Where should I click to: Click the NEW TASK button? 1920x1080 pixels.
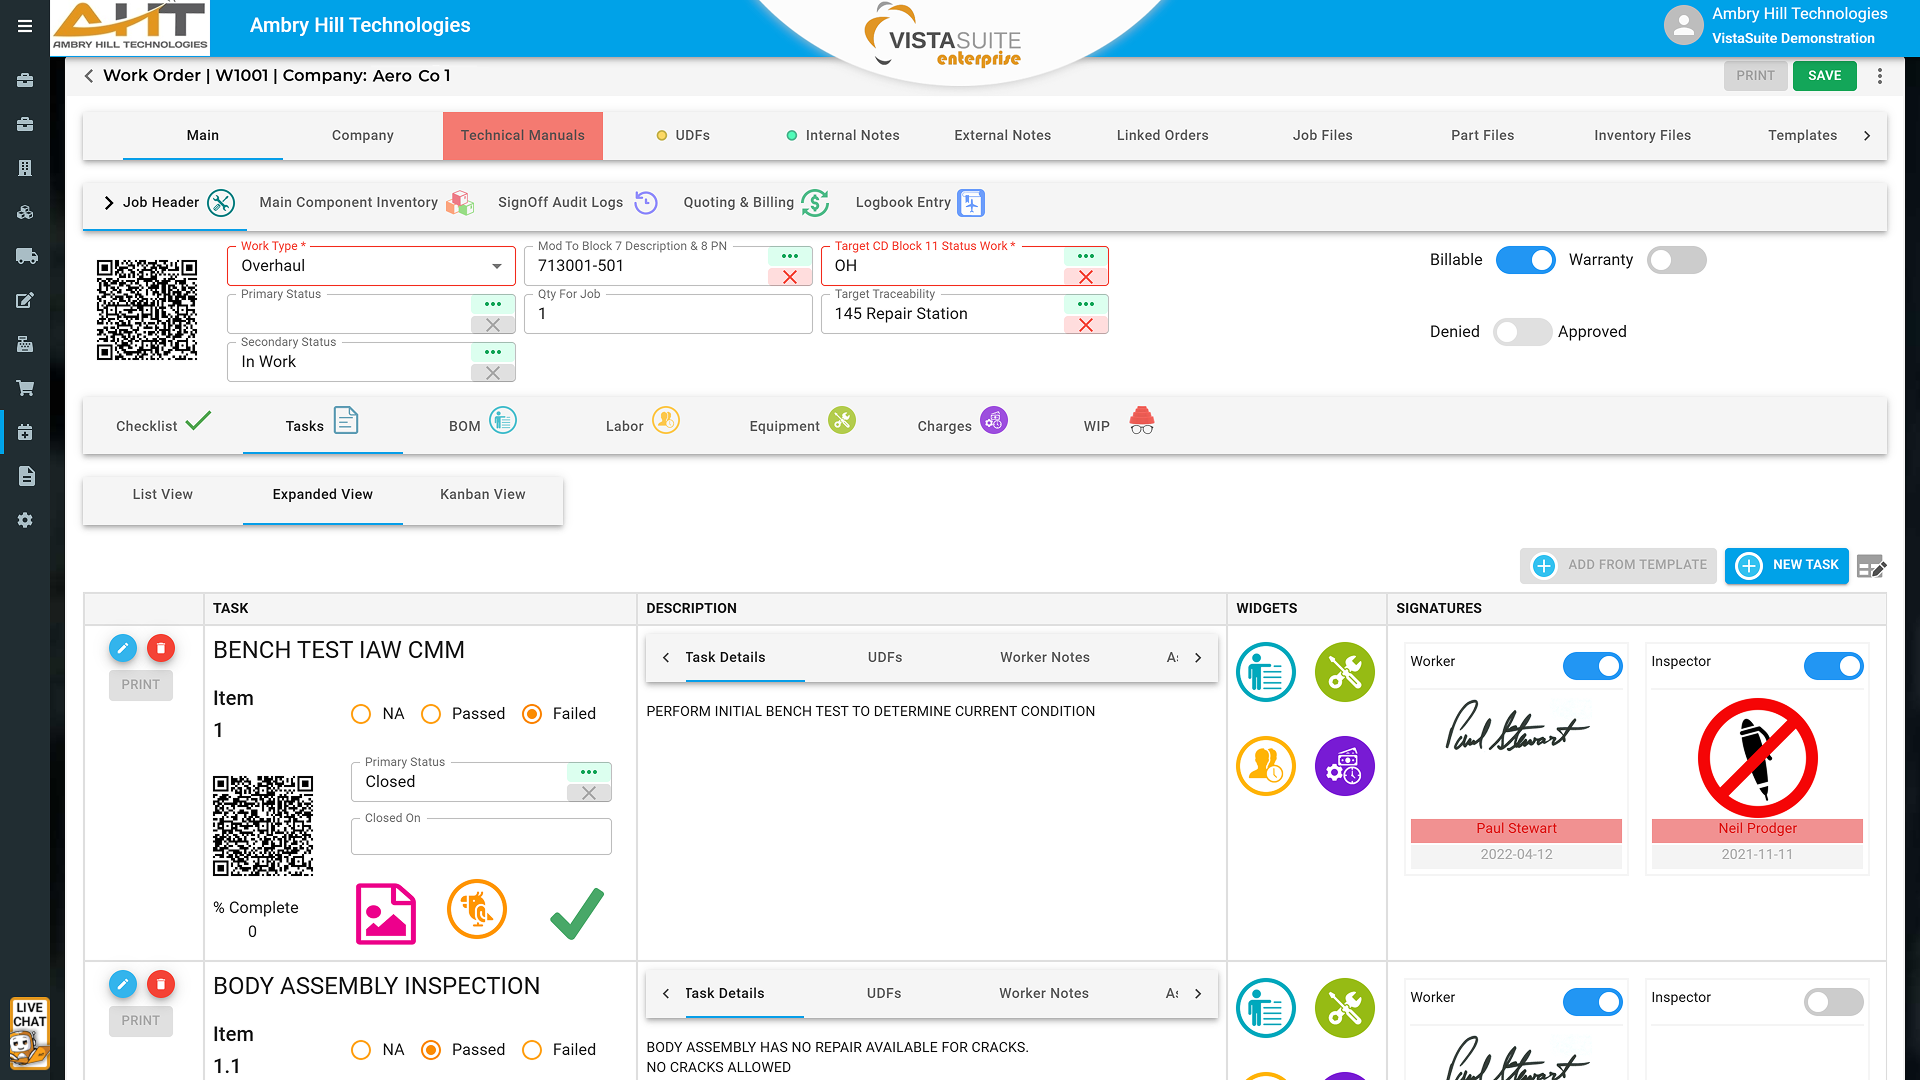1786,565
